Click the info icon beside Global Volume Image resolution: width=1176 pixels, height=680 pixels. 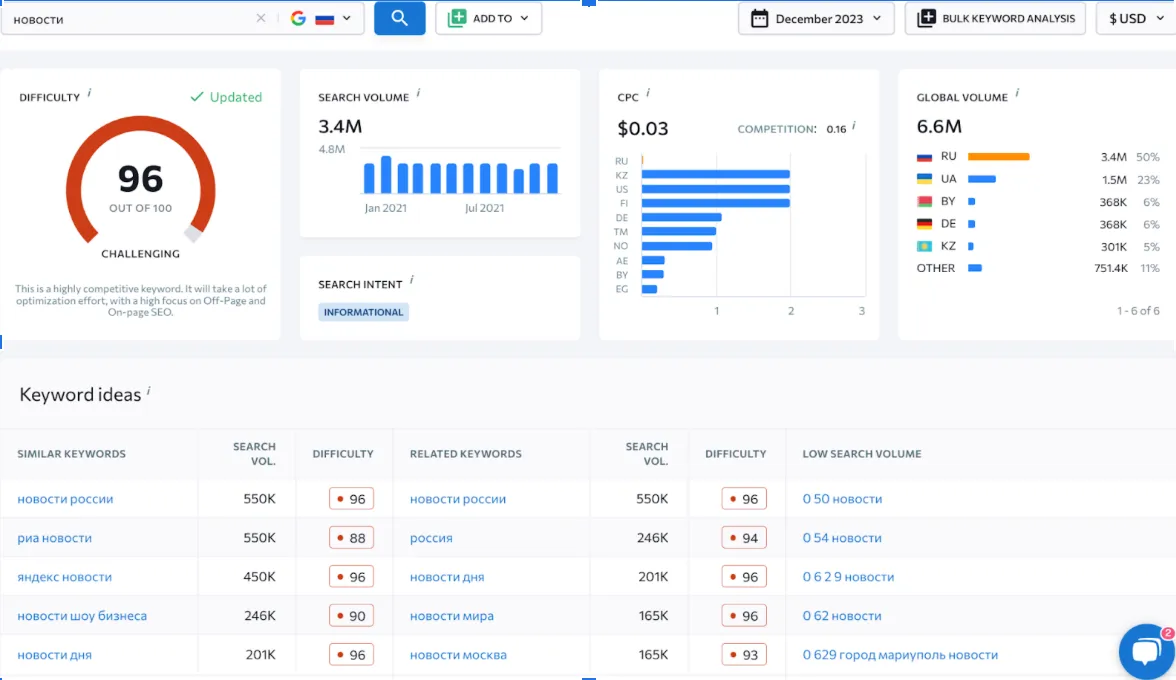coord(1017,93)
